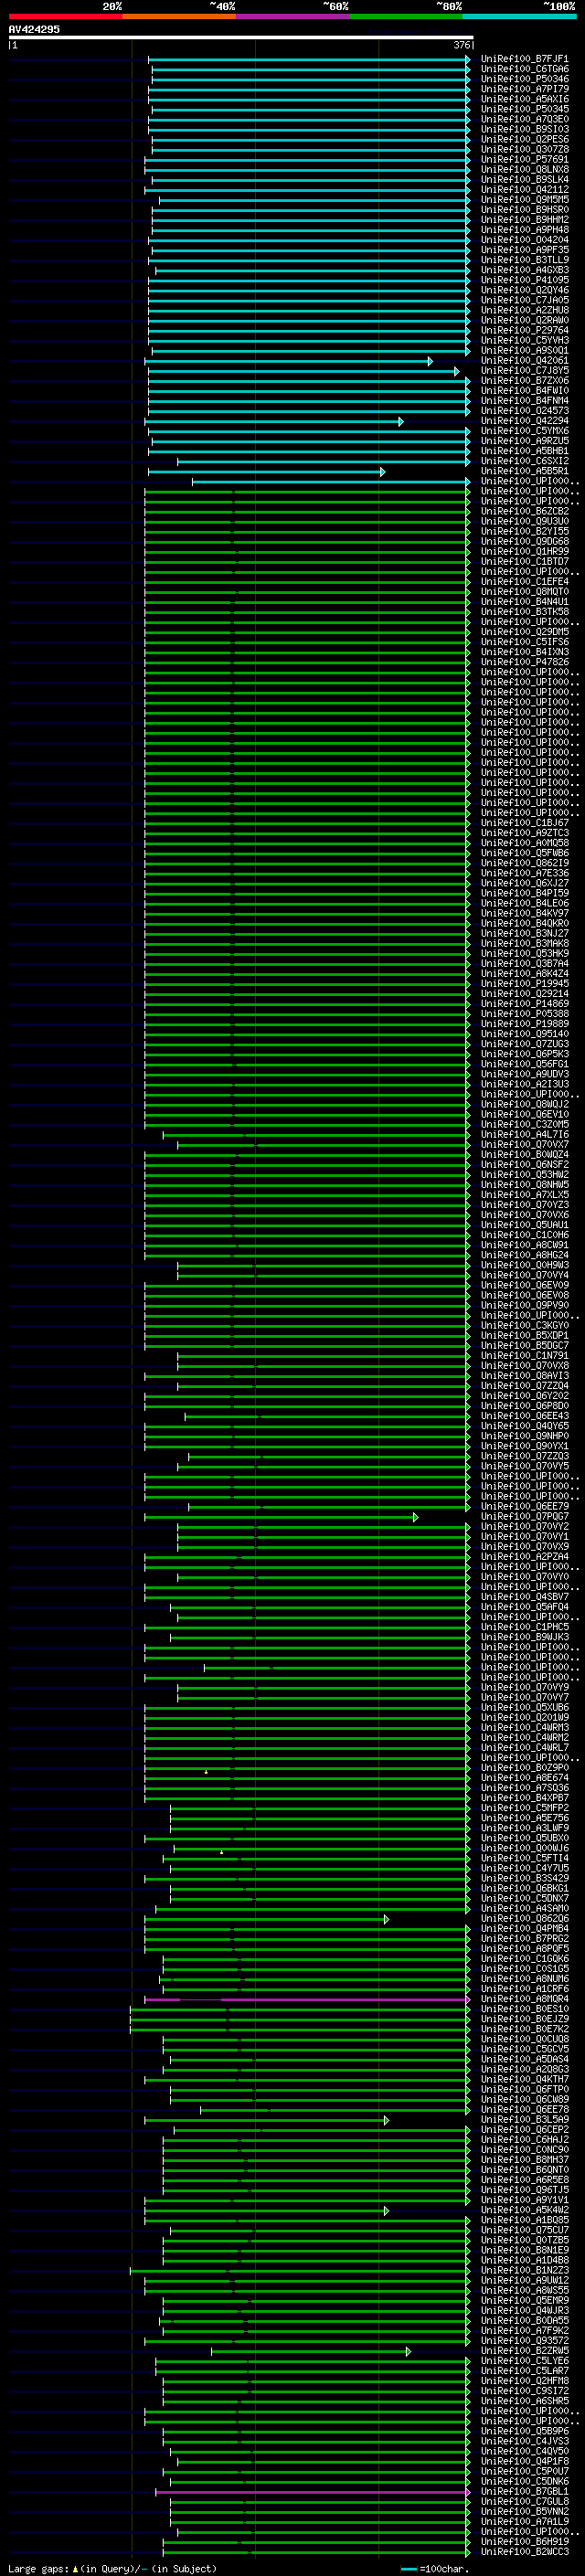The height and width of the screenshot is (2576, 585).
Task: Open hit UniRef100_P50346
Action: tap(524, 79)
